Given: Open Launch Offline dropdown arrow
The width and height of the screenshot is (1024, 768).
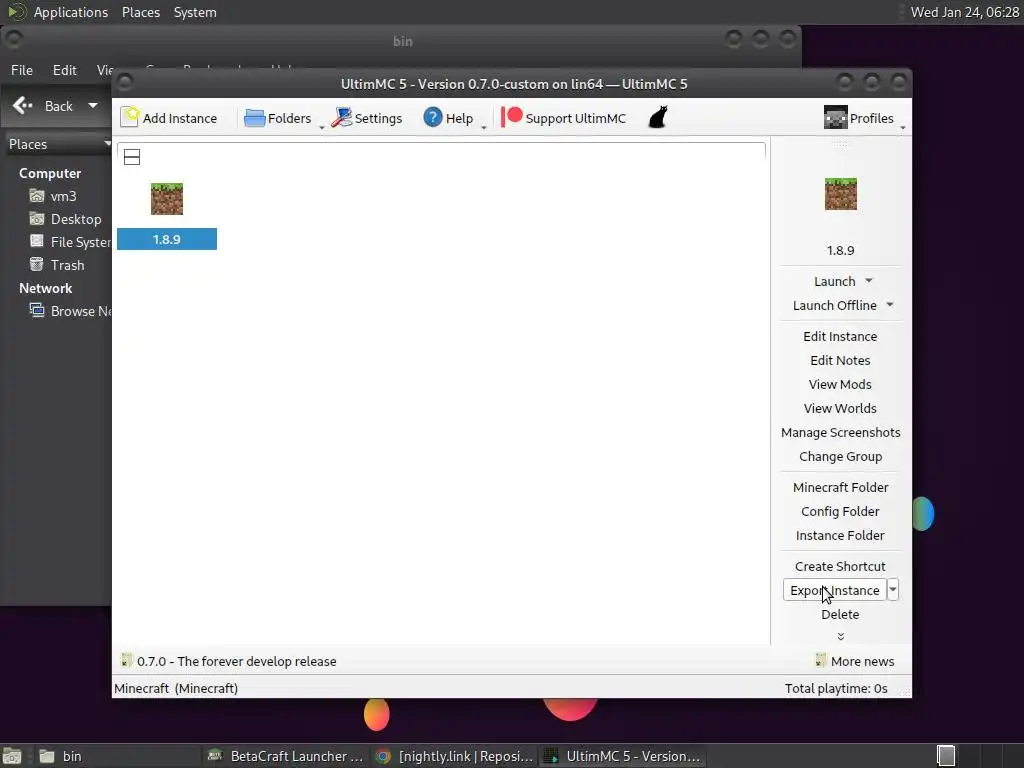Looking at the screenshot, I should point(890,305).
